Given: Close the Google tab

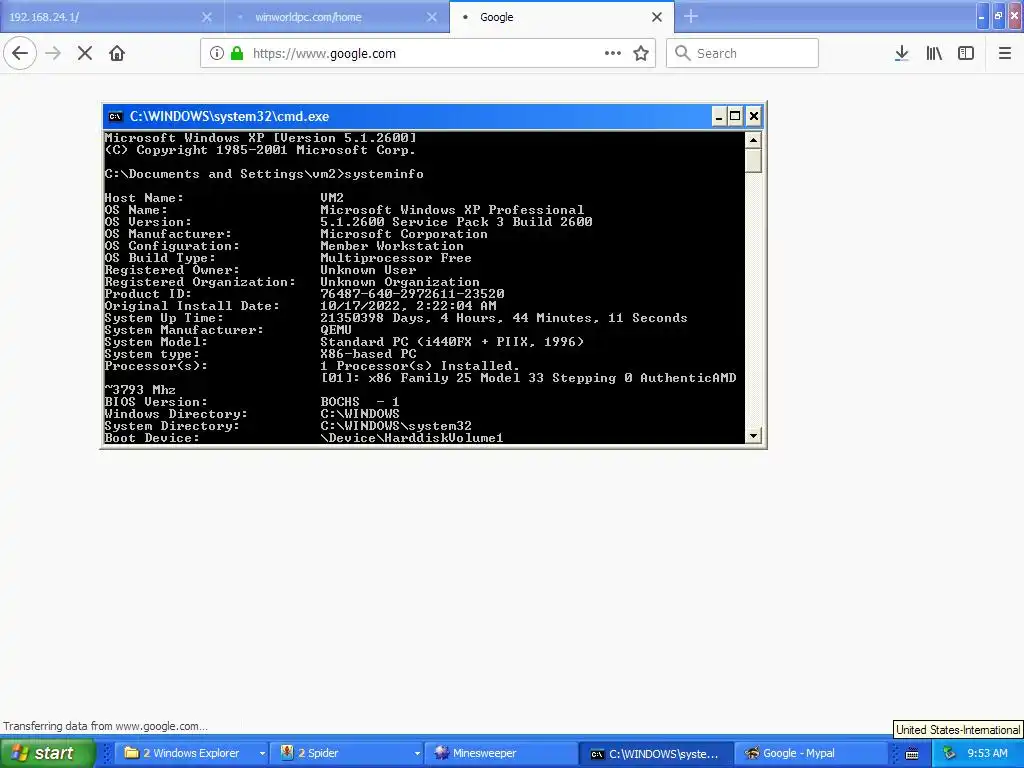Looking at the screenshot, I should pyautogui.click(x=657, y=17).
